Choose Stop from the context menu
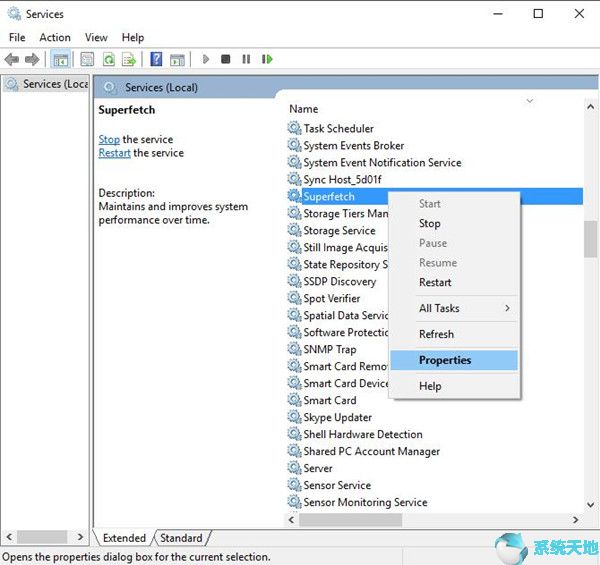Image resolution: width=600 pixels, height=565 pixels. point(454,223)
